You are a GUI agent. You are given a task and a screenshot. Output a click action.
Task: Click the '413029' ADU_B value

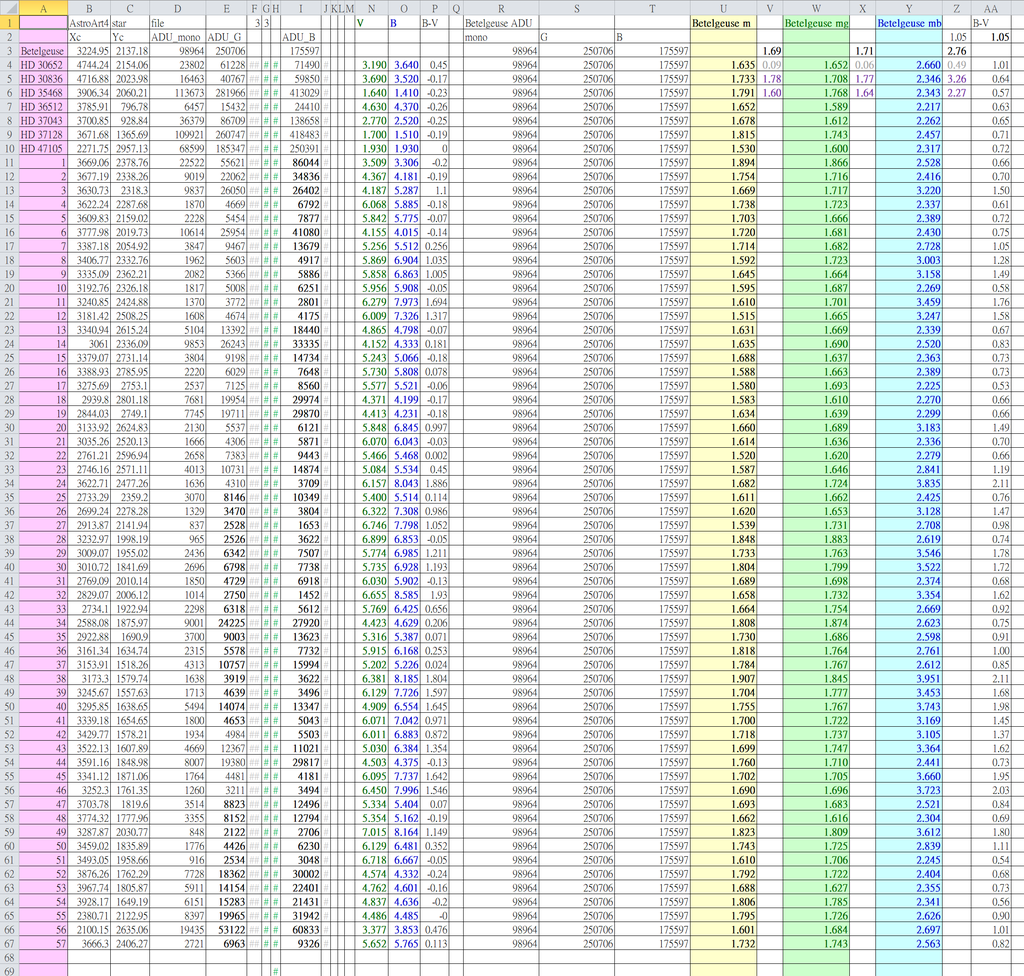click(x=300, y=93)
